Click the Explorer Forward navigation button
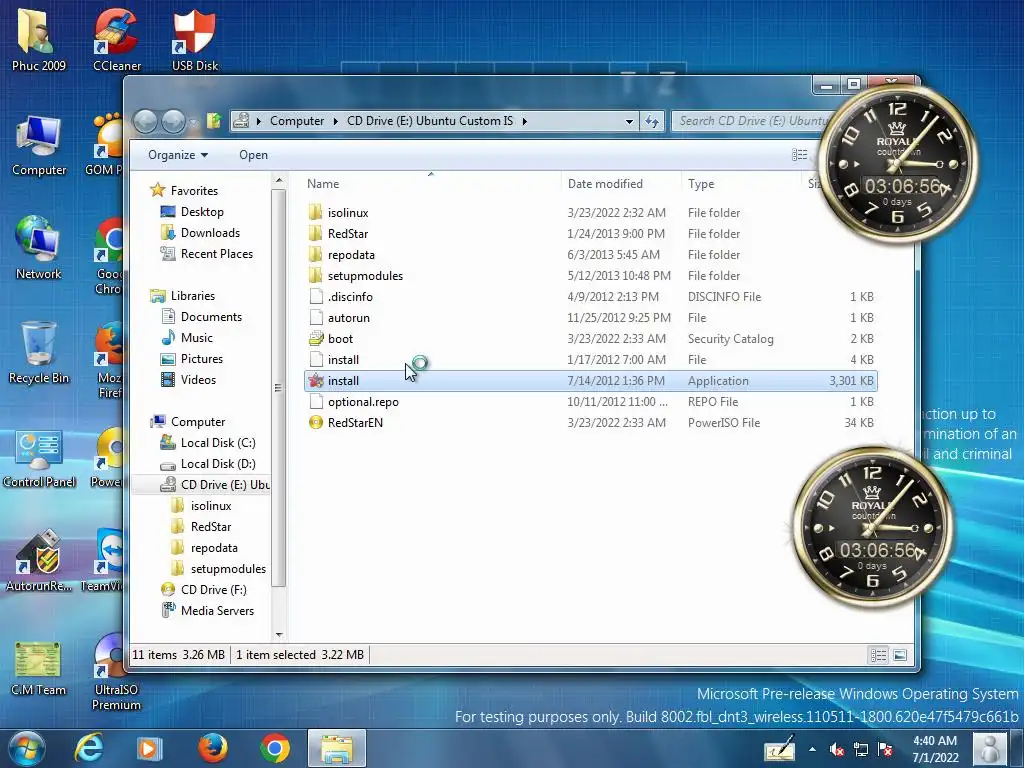Viewport: 1024px width, 768px height. click(173, 121)
